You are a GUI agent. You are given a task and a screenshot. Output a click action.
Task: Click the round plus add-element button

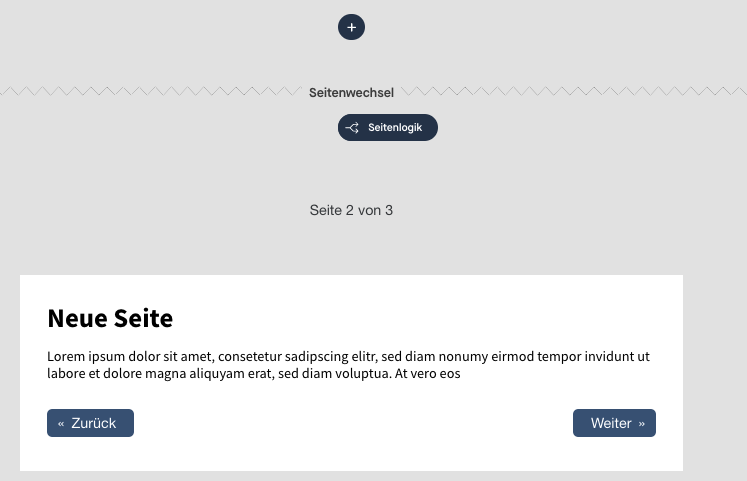pos(352,27)
